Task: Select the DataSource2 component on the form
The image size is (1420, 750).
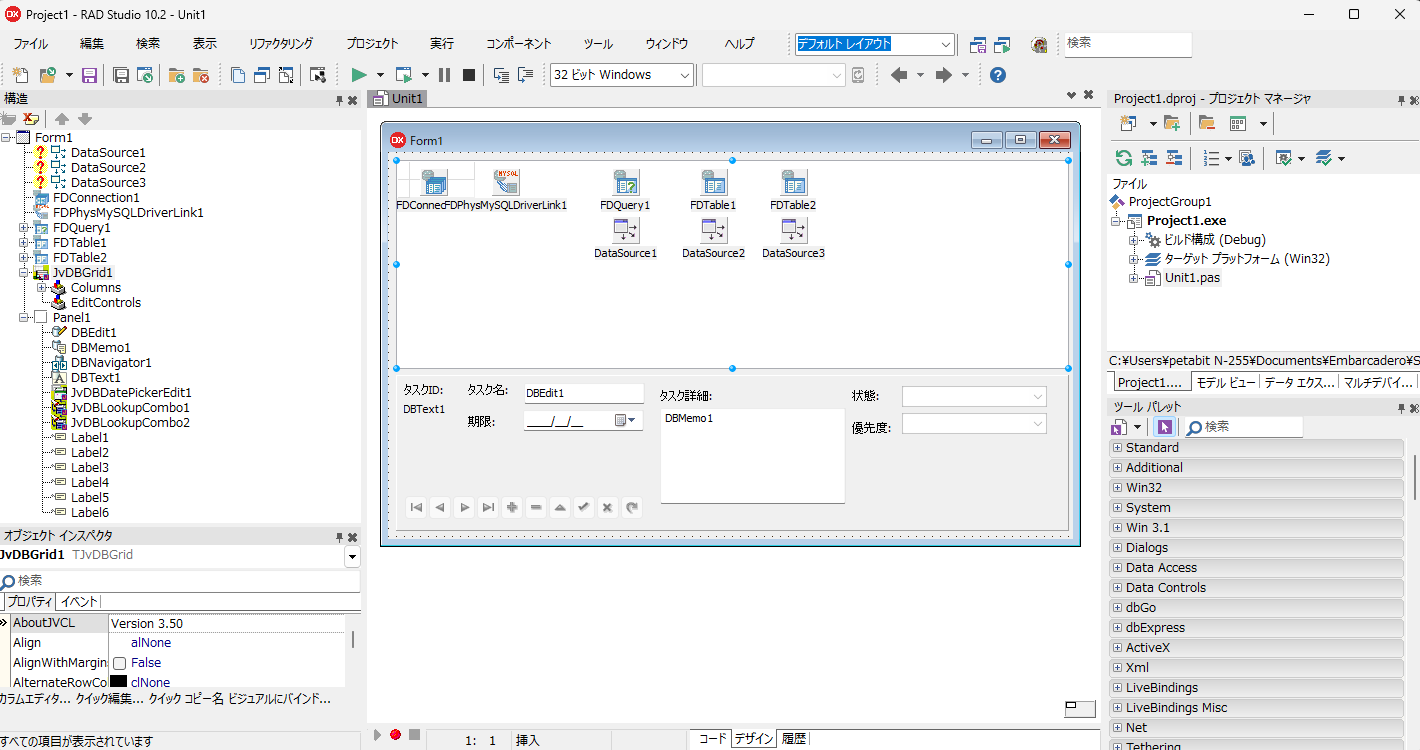Action: 713,232
